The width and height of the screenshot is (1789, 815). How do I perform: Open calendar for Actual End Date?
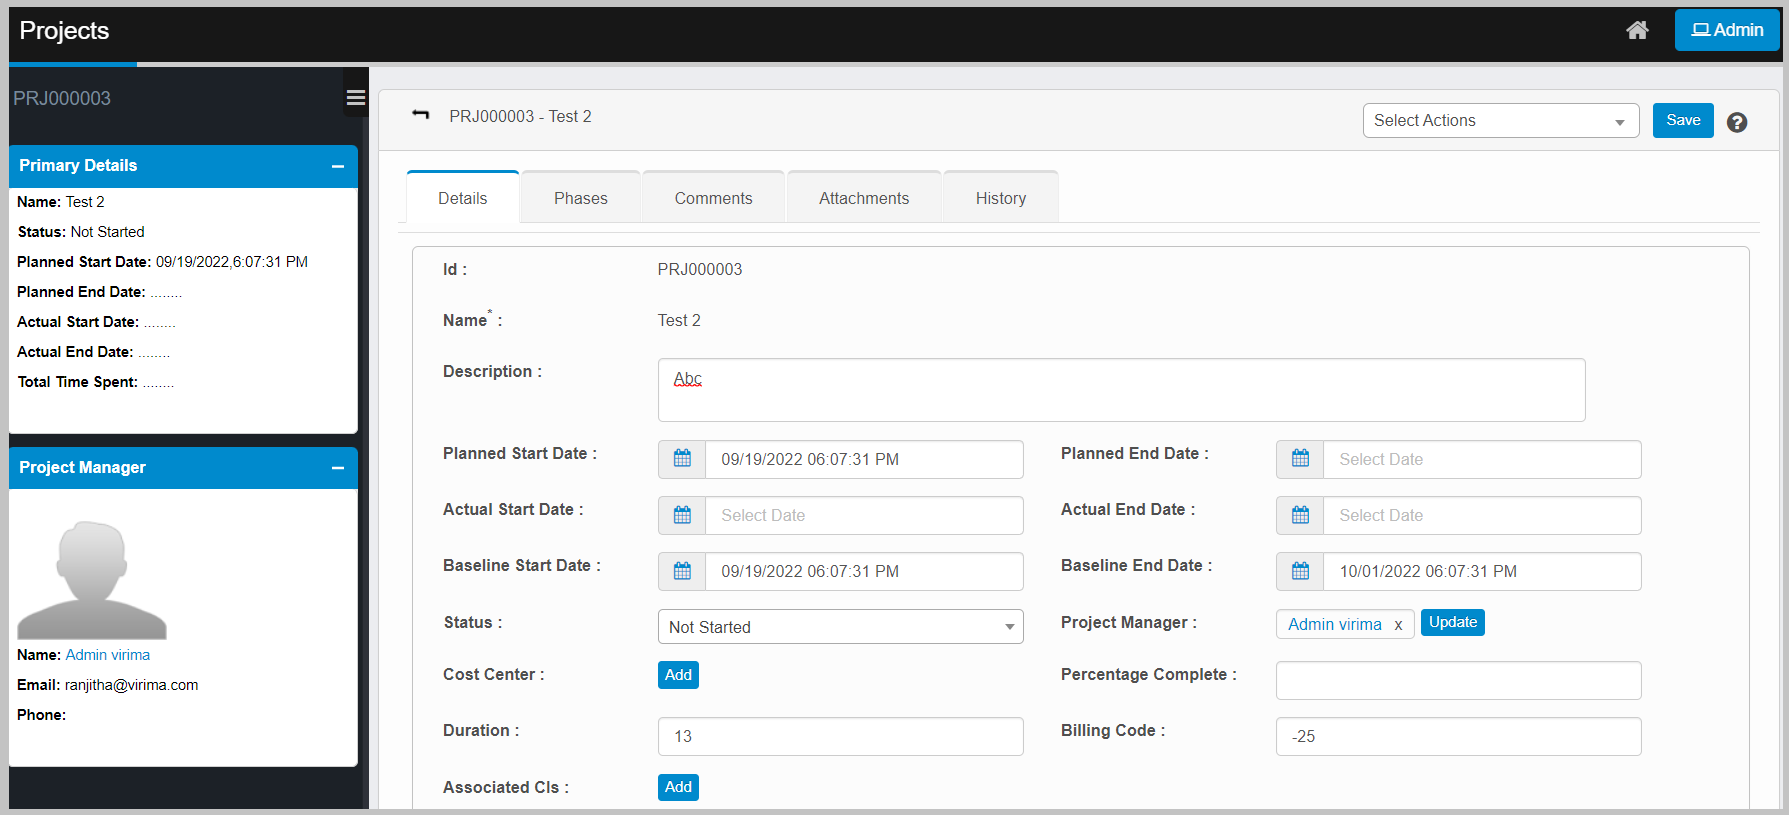point(1300,515)
